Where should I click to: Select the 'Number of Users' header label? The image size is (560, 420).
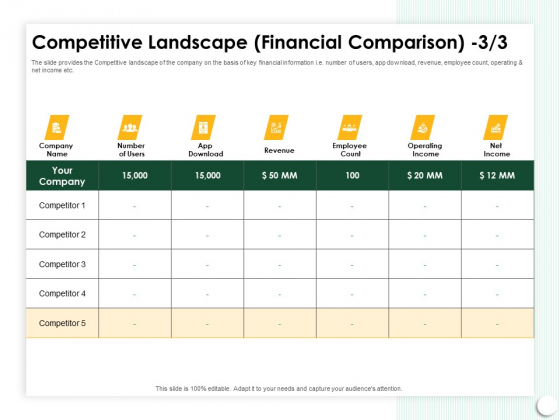coord(131,150)
